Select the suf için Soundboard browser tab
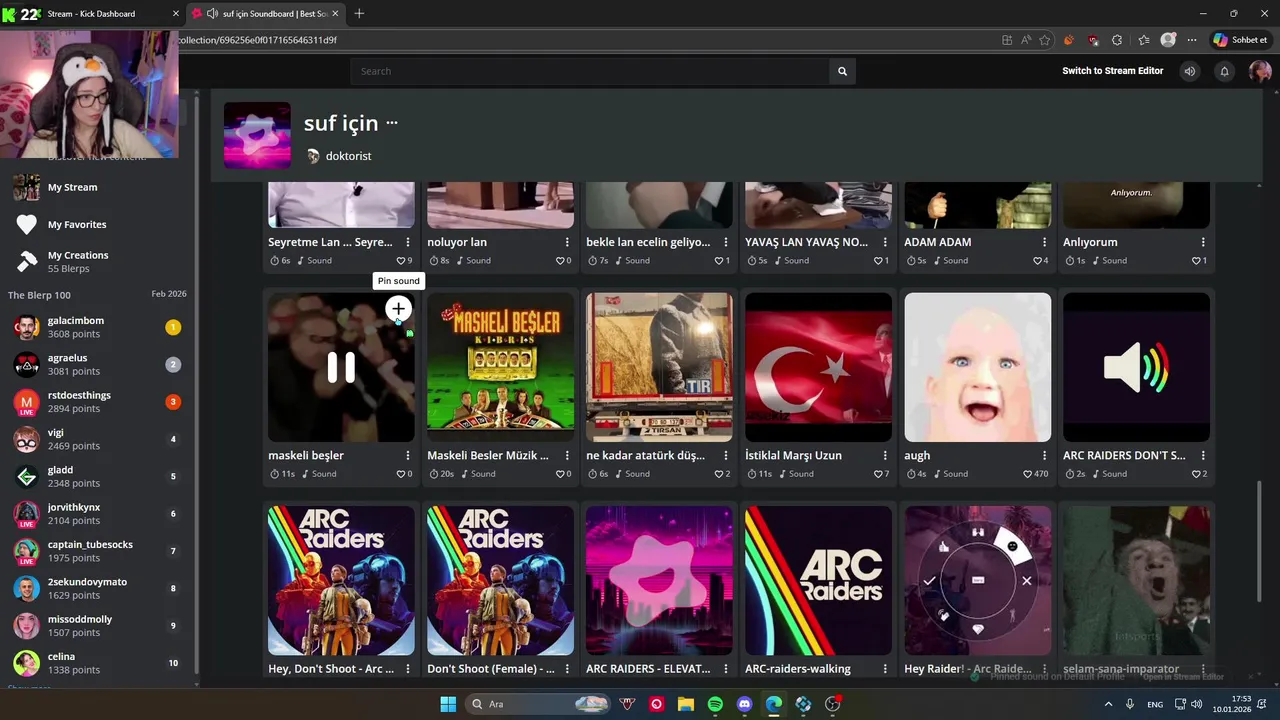 pos(265,14)
